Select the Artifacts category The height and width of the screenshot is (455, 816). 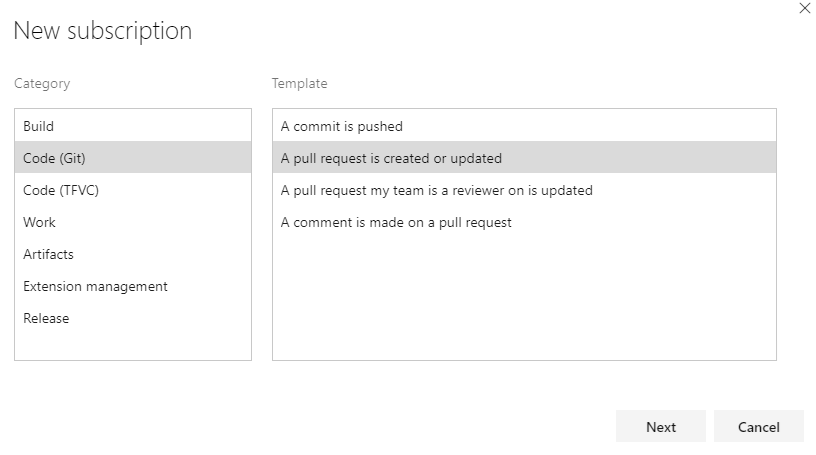tap(49, 254)
